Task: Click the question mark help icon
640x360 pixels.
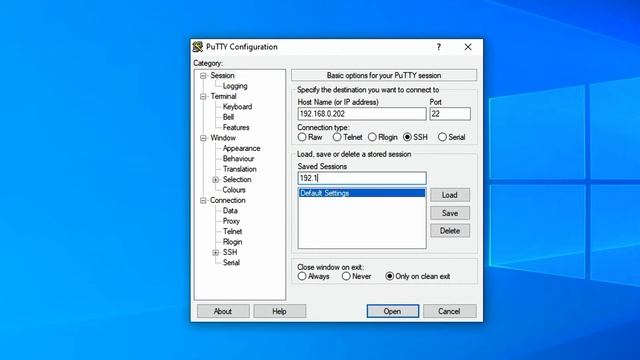Action: 439,47
